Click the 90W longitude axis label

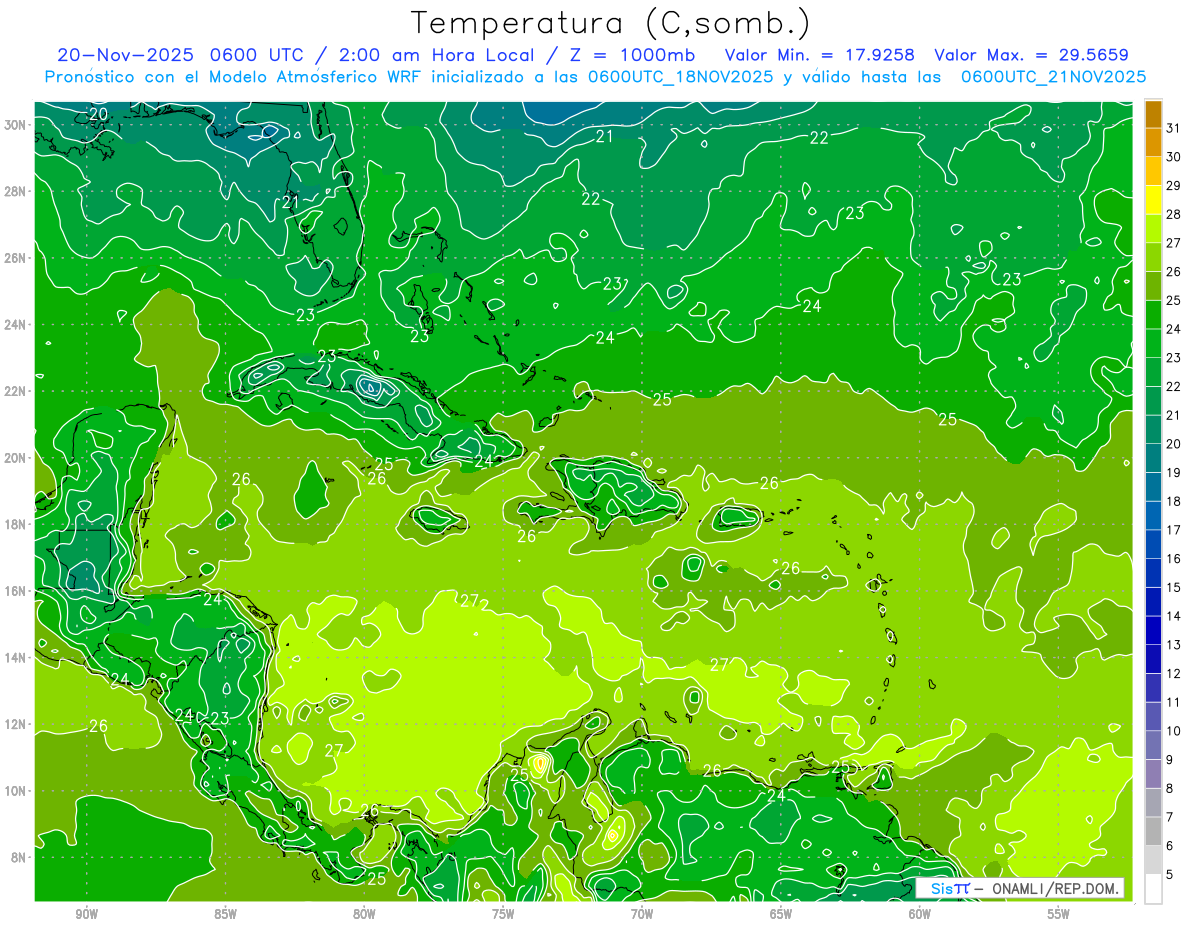click(86, 915)
